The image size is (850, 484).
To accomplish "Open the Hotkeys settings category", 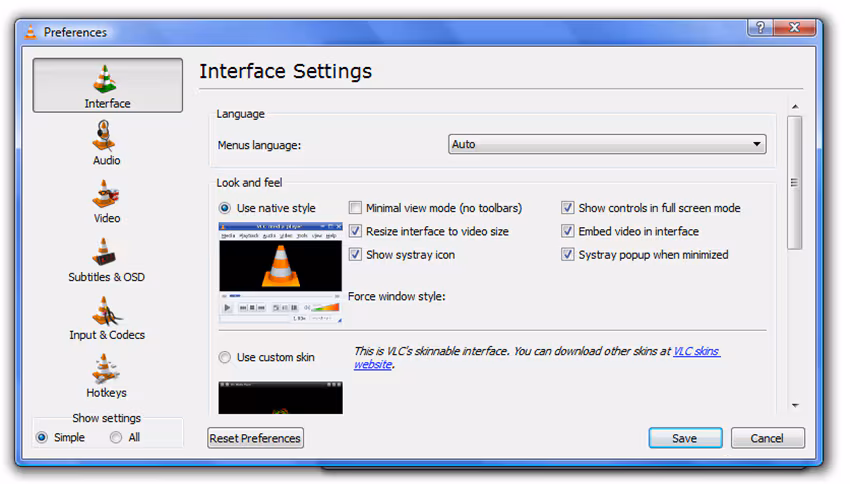I will pos(106,376).
